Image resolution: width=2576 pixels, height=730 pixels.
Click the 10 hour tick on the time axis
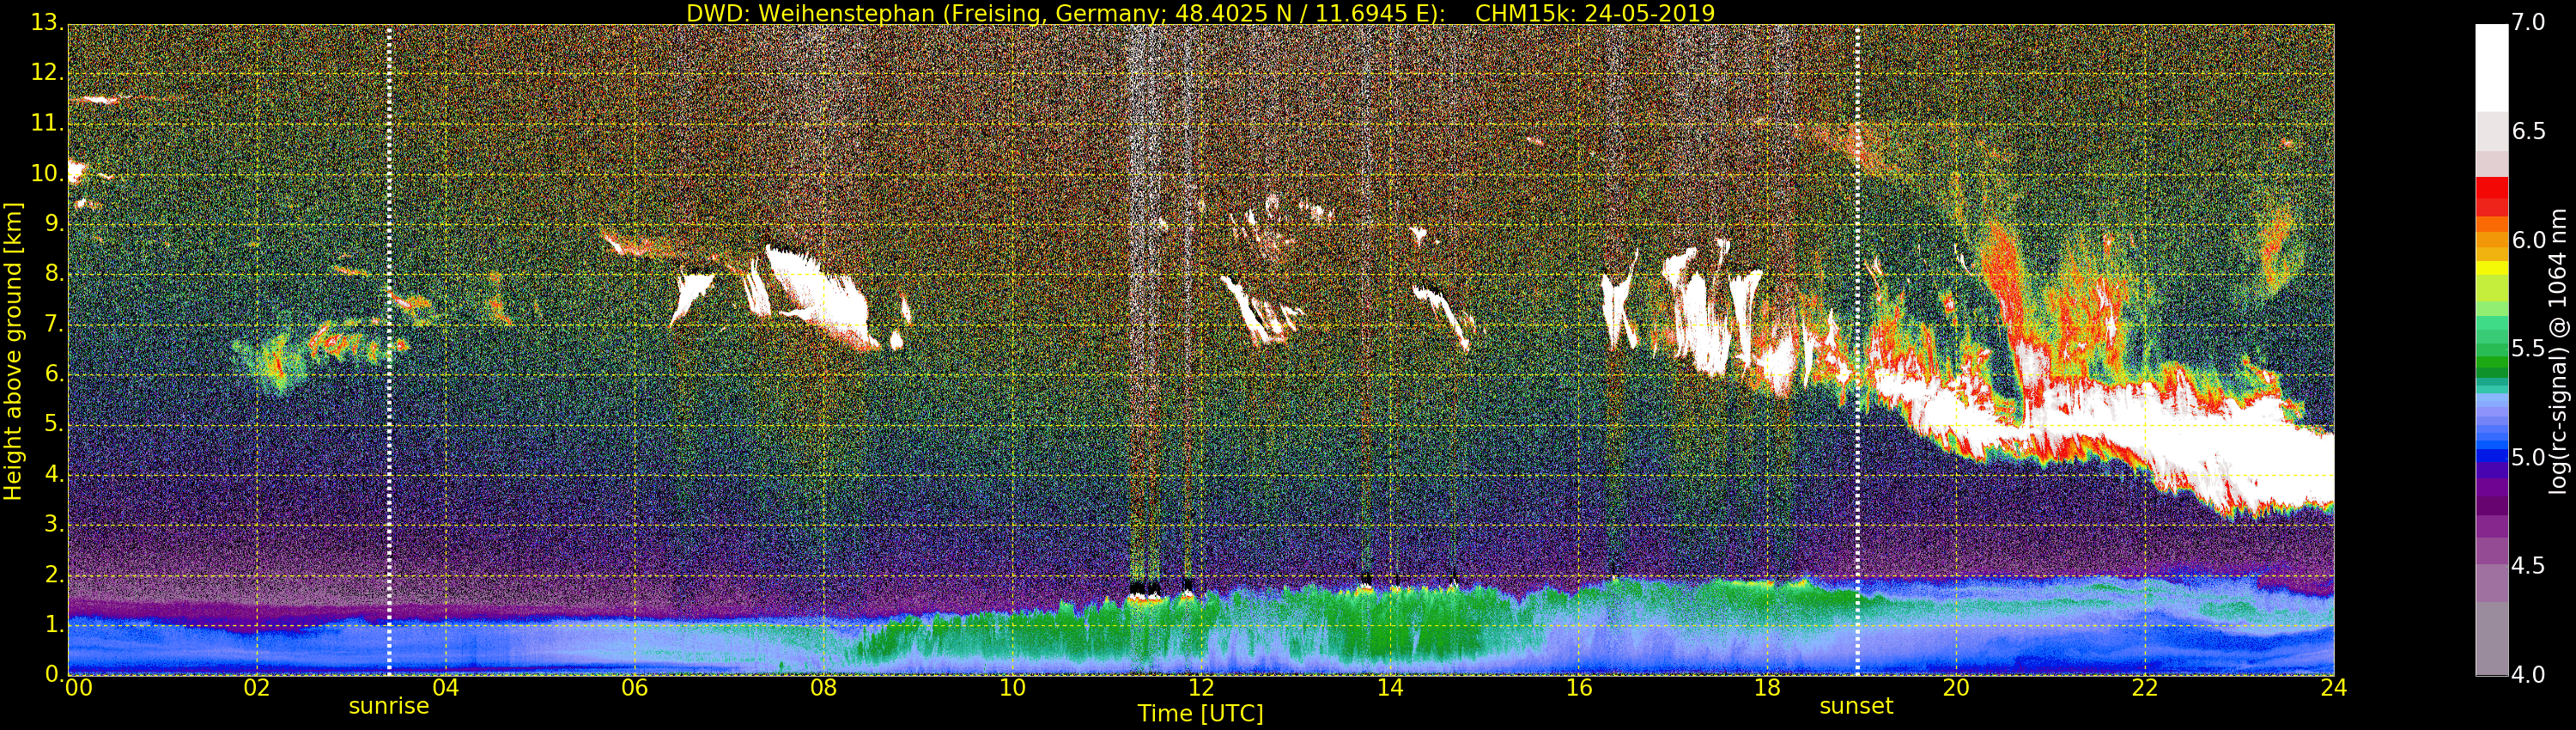1012,688
